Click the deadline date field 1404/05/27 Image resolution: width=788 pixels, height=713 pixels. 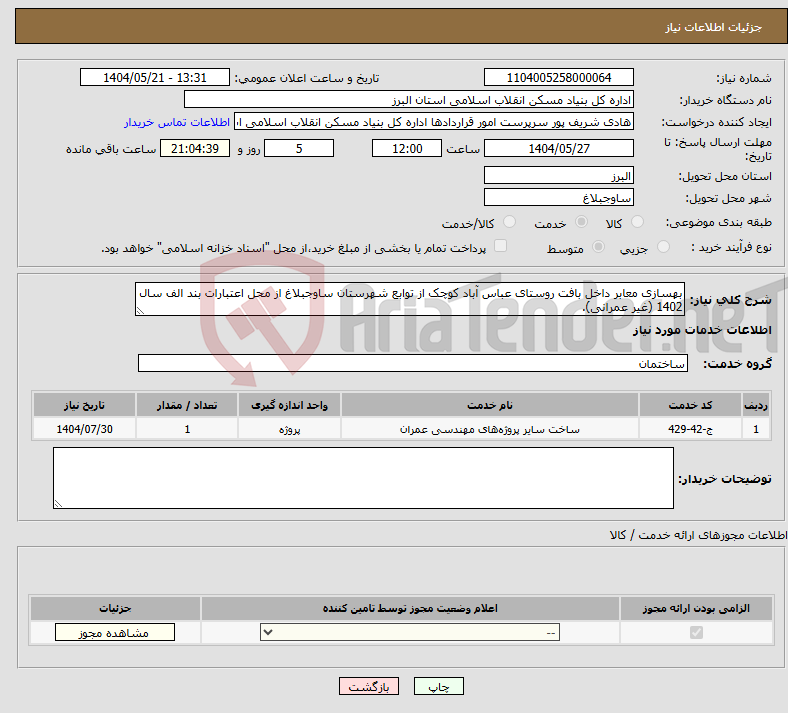(x=558, y=148)
